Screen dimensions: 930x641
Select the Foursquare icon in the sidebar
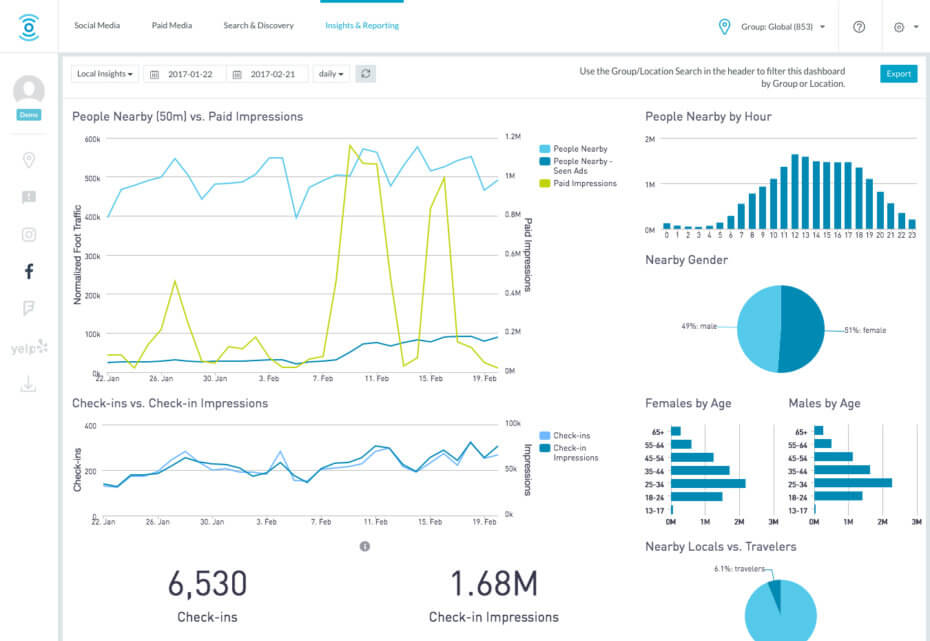pos(29,308)
